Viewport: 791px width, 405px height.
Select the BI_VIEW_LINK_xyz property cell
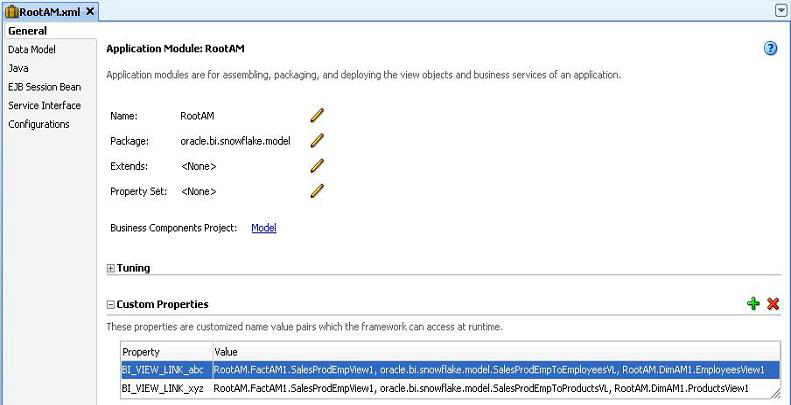pyautogui.click(x=166, y=388)
